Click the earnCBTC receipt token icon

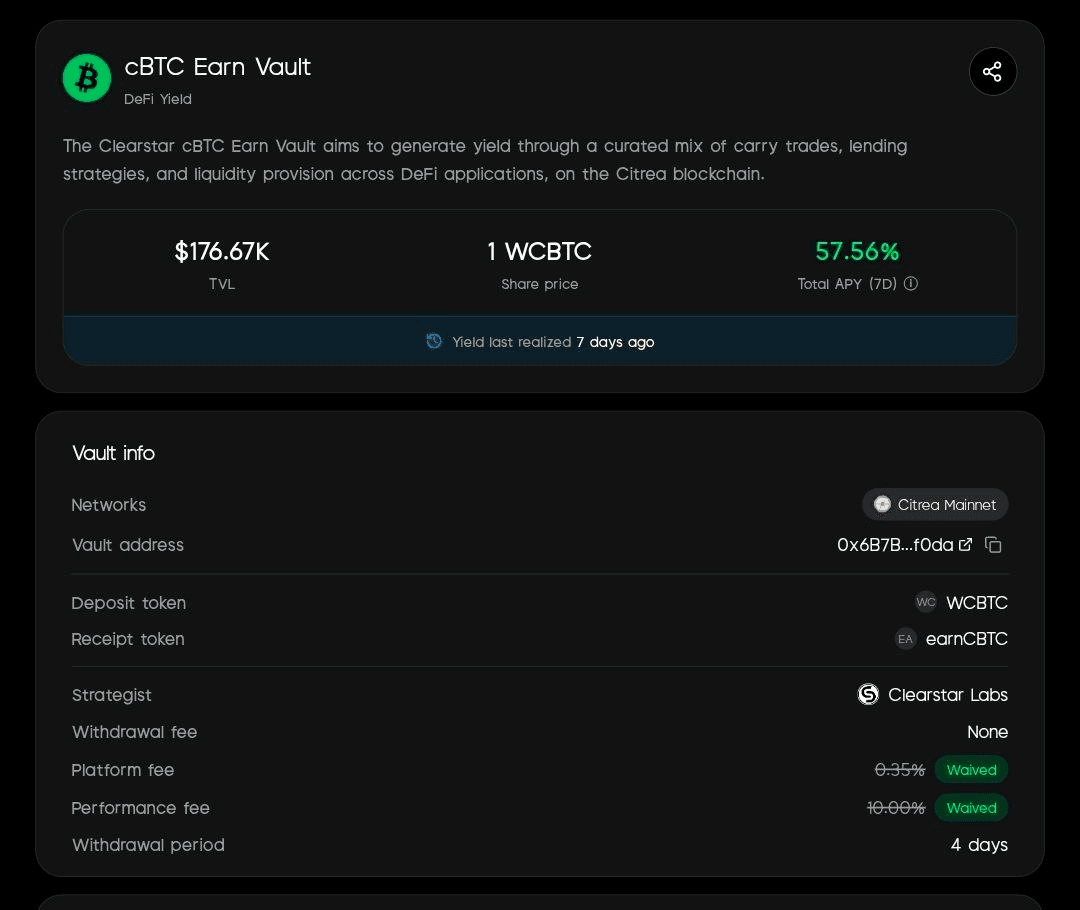[905, 639]
